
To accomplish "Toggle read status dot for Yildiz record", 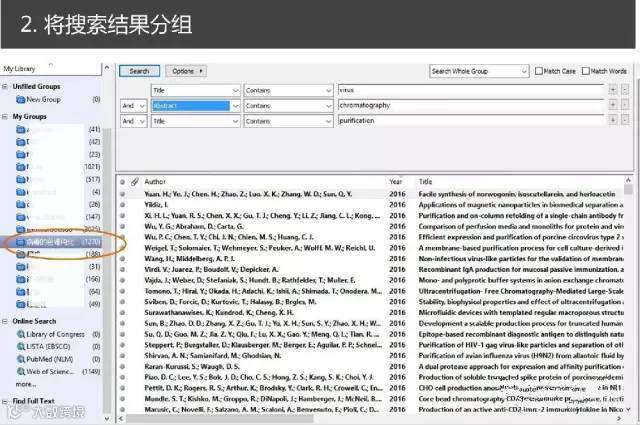I will pyautogui.click(x=122, y=205).
